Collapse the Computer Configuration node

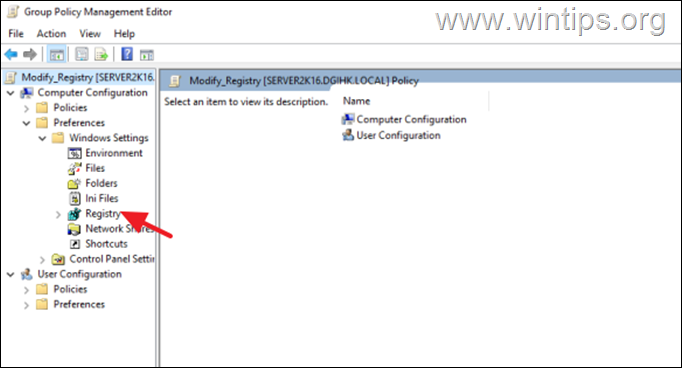11,93
